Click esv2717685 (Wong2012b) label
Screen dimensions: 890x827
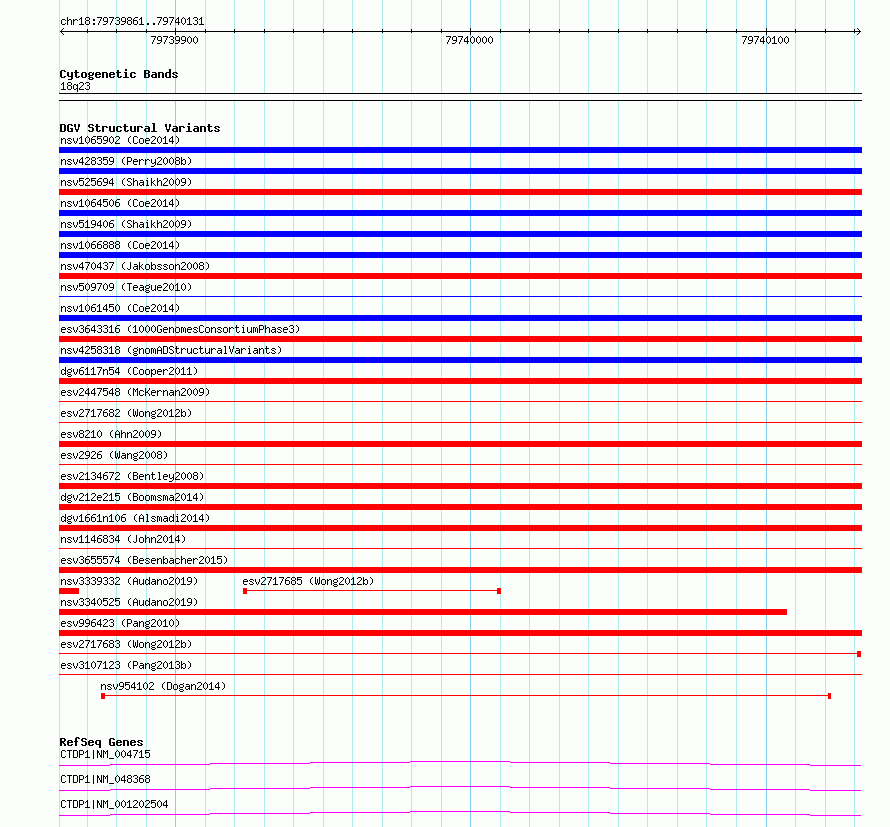click(x=308, y=581)
